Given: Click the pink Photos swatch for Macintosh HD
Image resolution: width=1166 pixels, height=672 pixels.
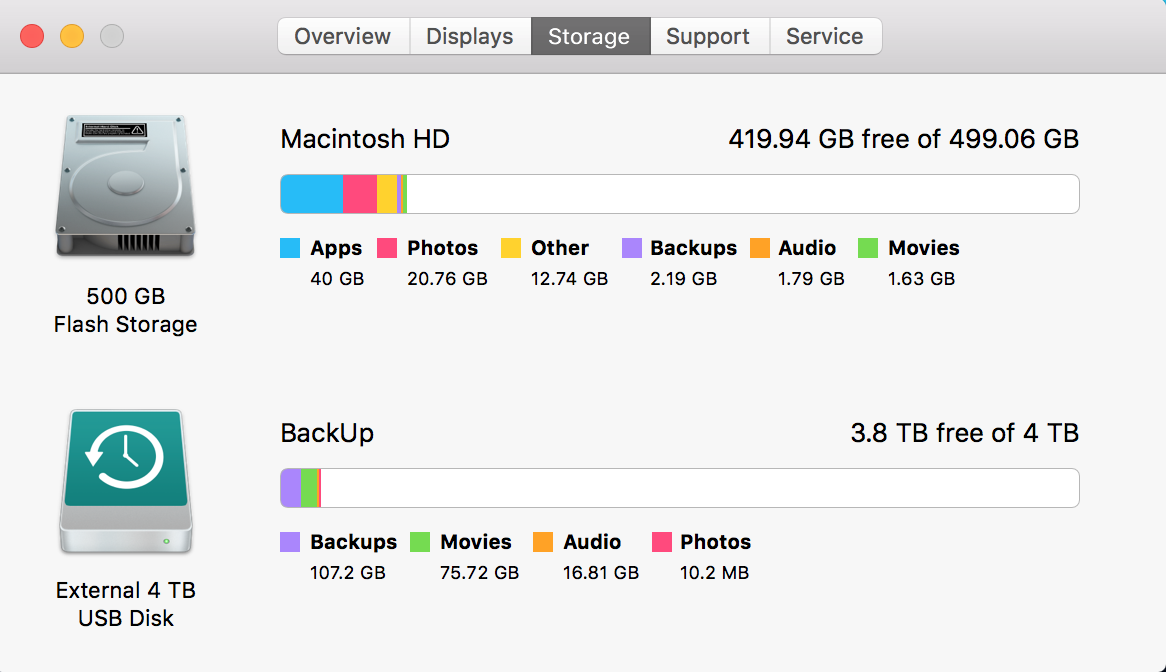Looking at the screenshot, I should 387,248.
